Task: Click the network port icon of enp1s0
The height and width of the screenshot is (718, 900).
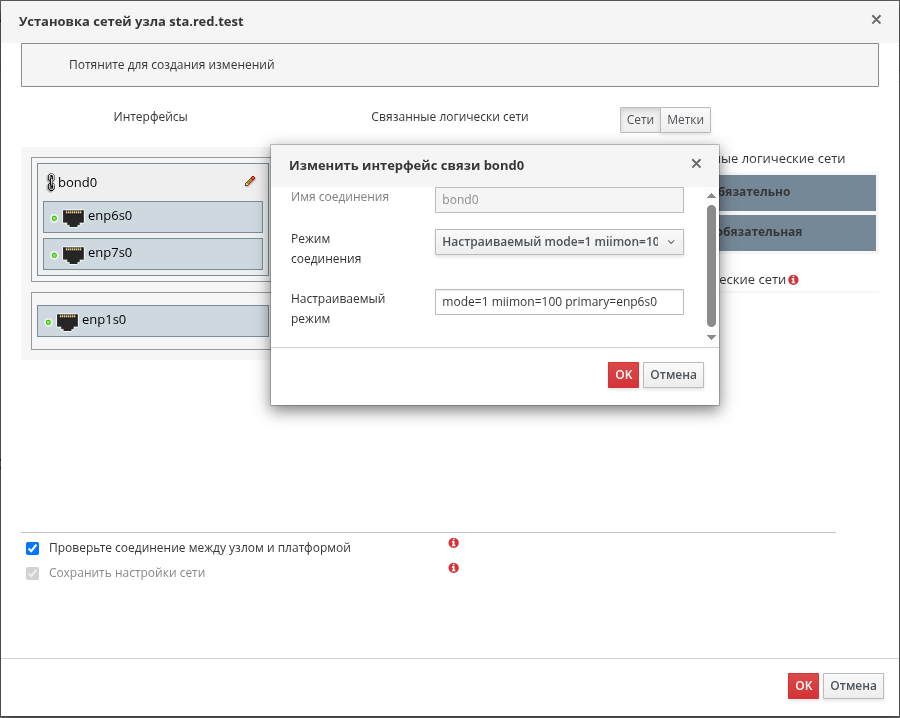Action: tap(67, 321)
